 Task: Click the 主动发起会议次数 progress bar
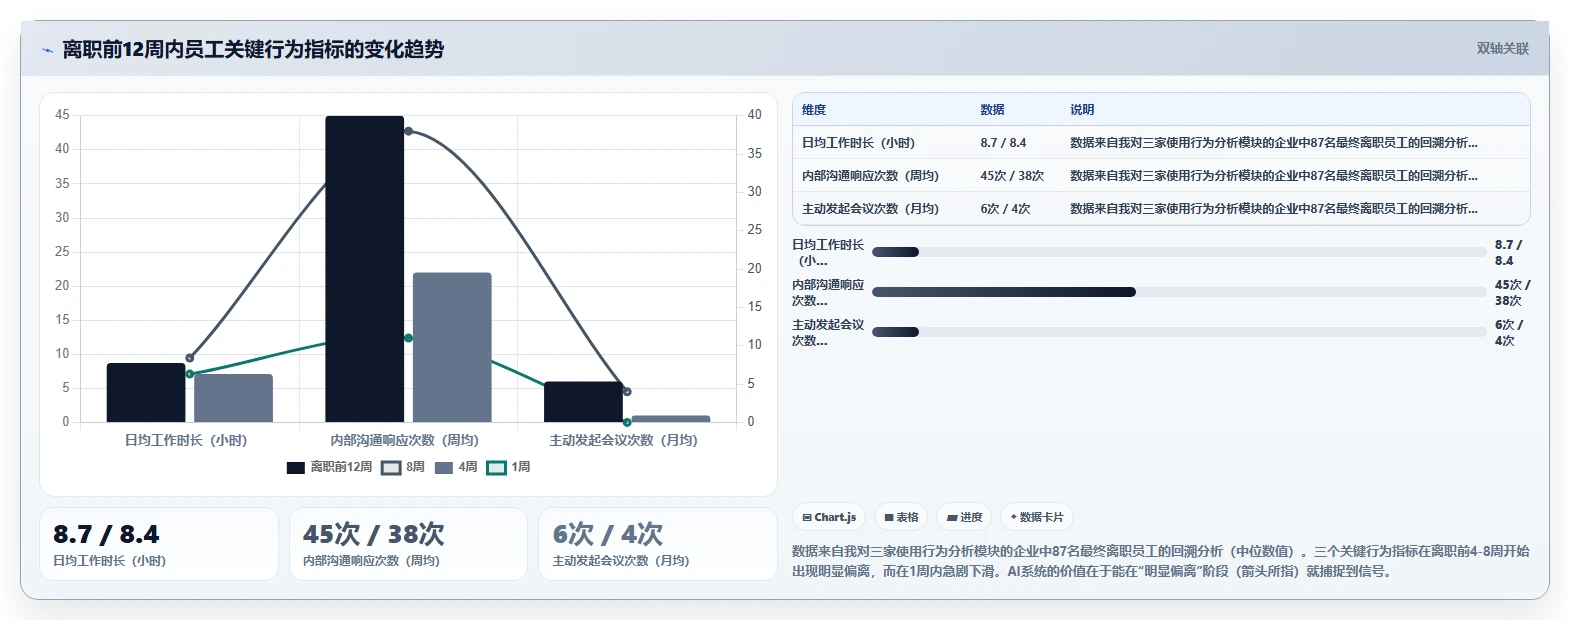tap(1179, 332)
